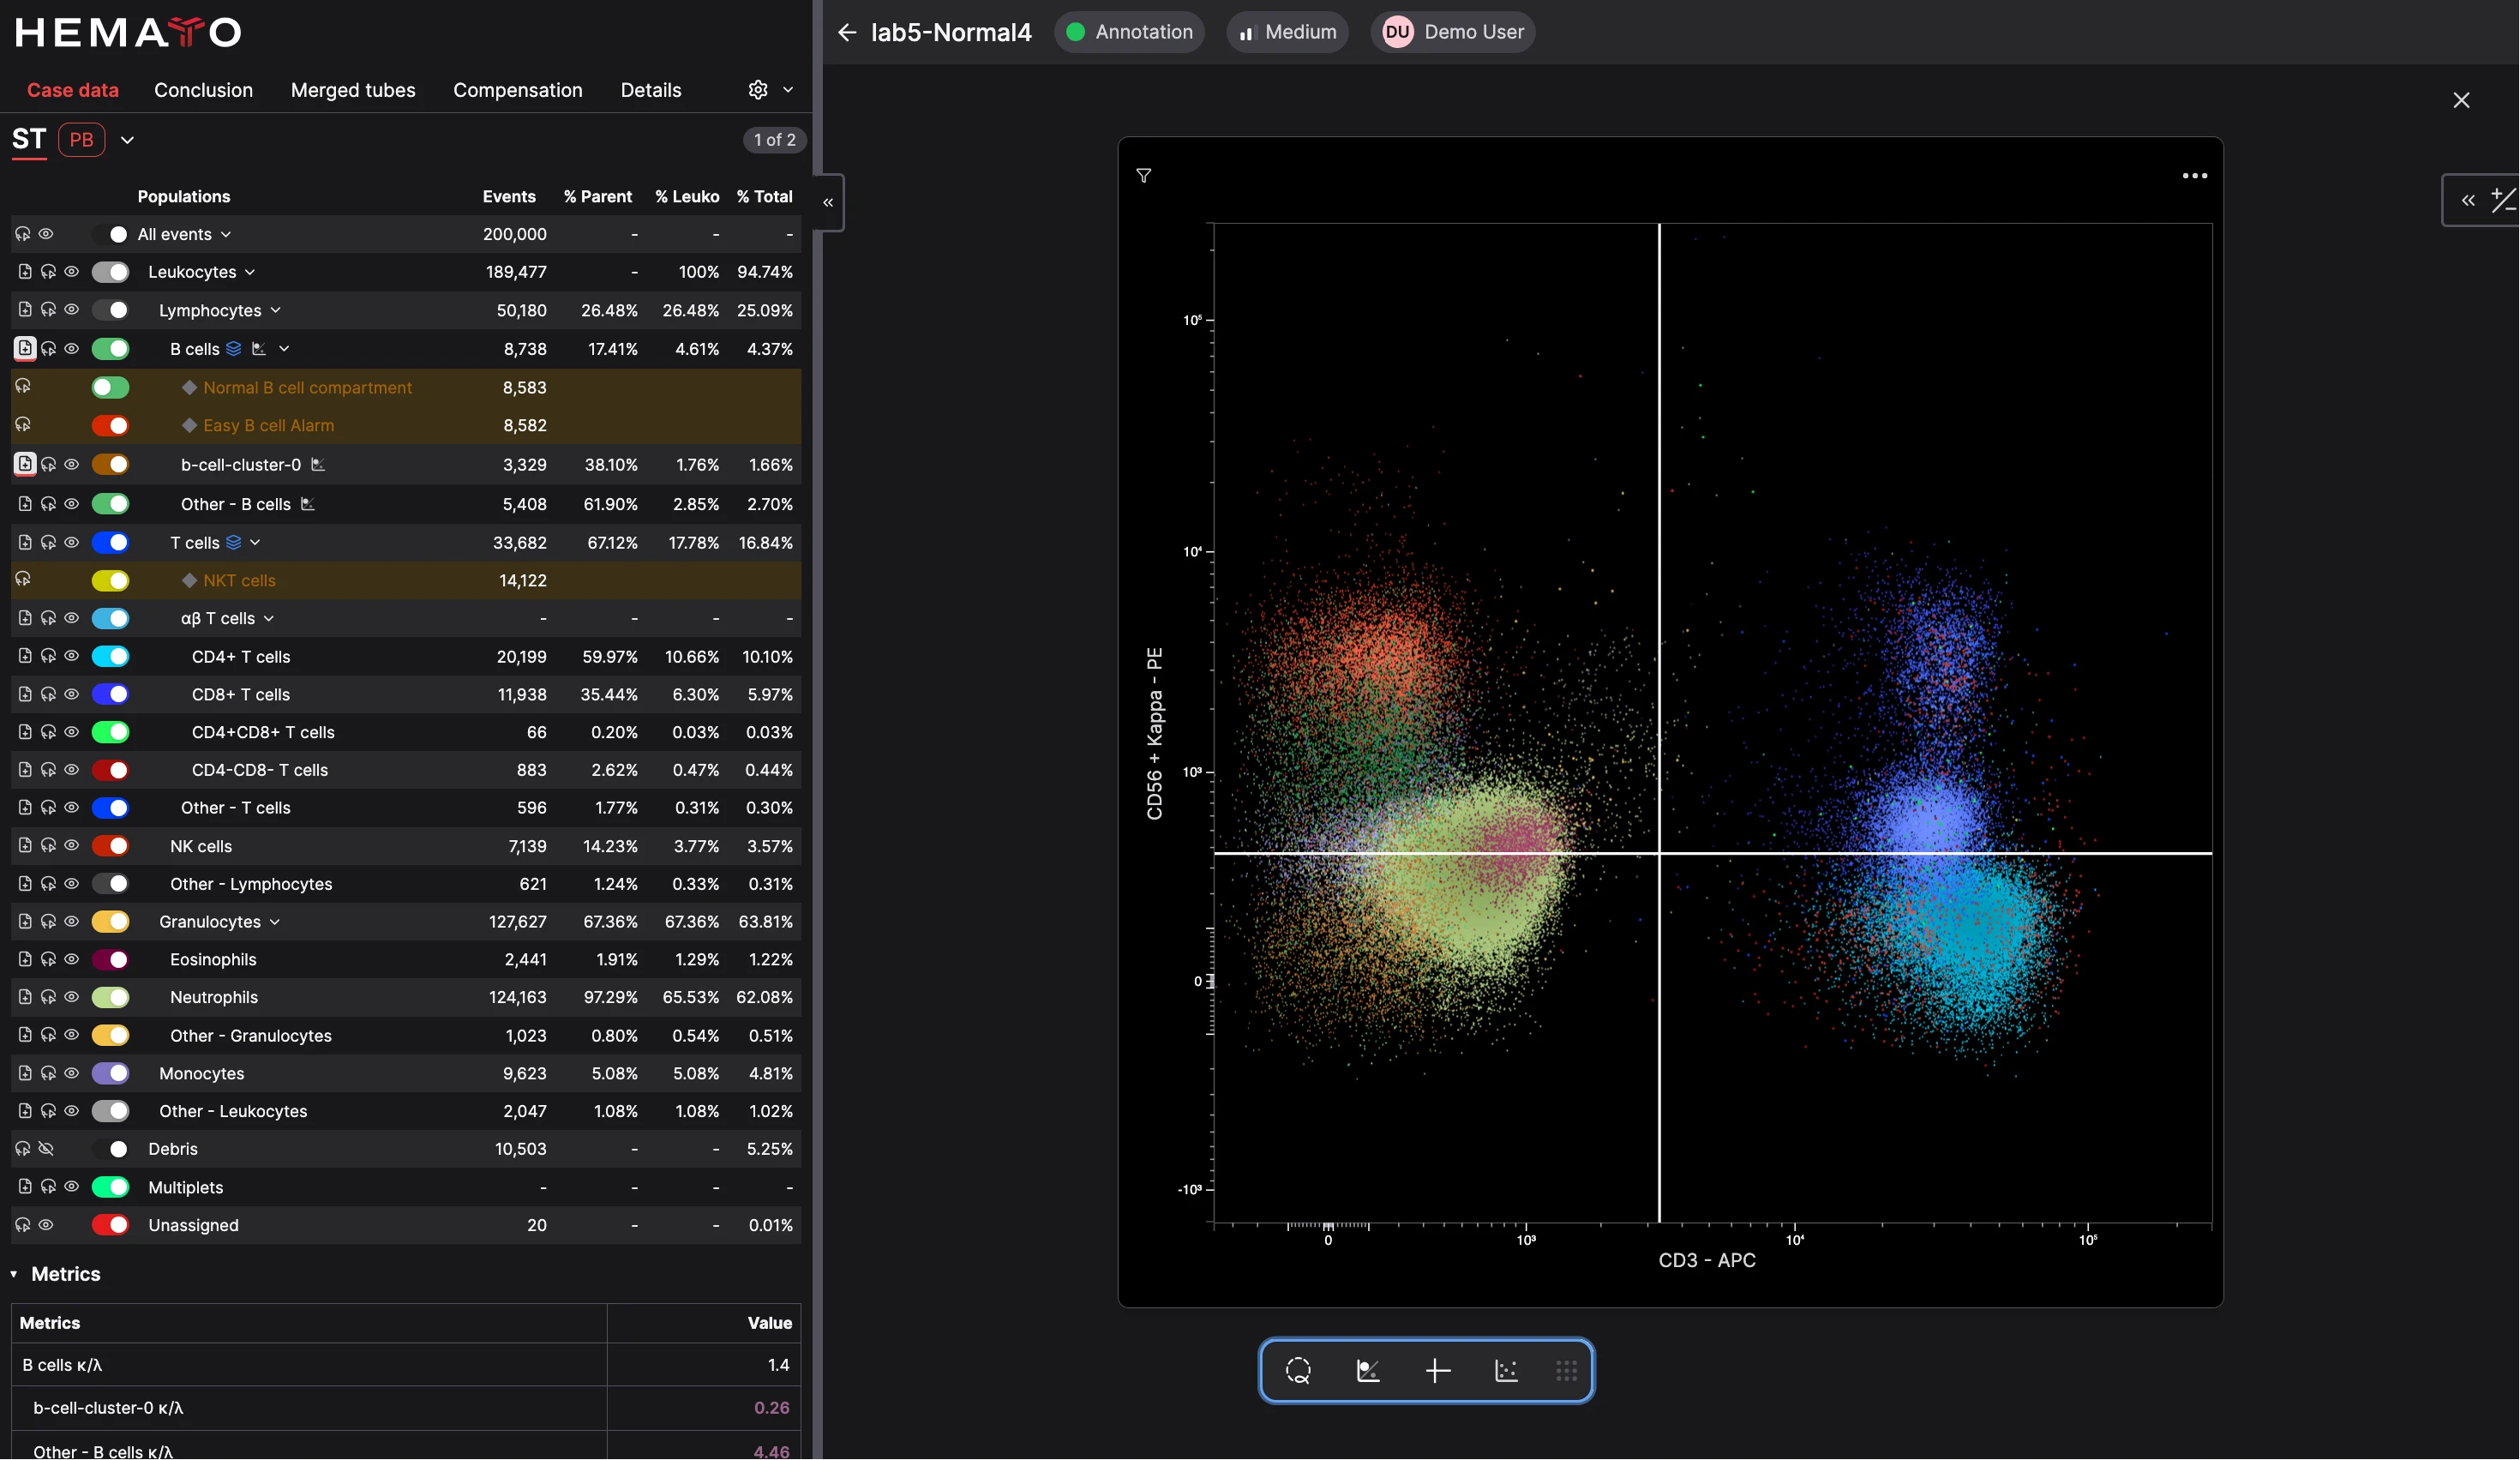Toggle eye icon on CD4+ T cells row

71,657
